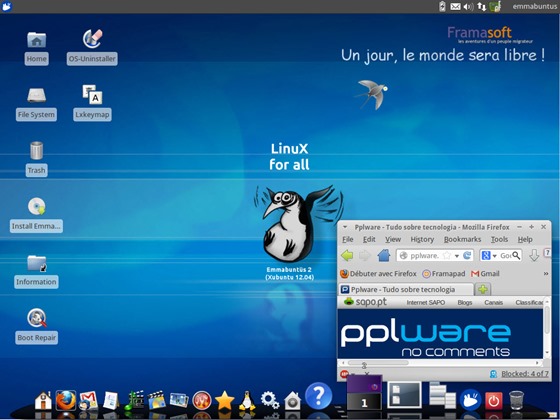Go back with Firefox's green arrow
The height and width of the screenshot is (420, 560).
347,255
